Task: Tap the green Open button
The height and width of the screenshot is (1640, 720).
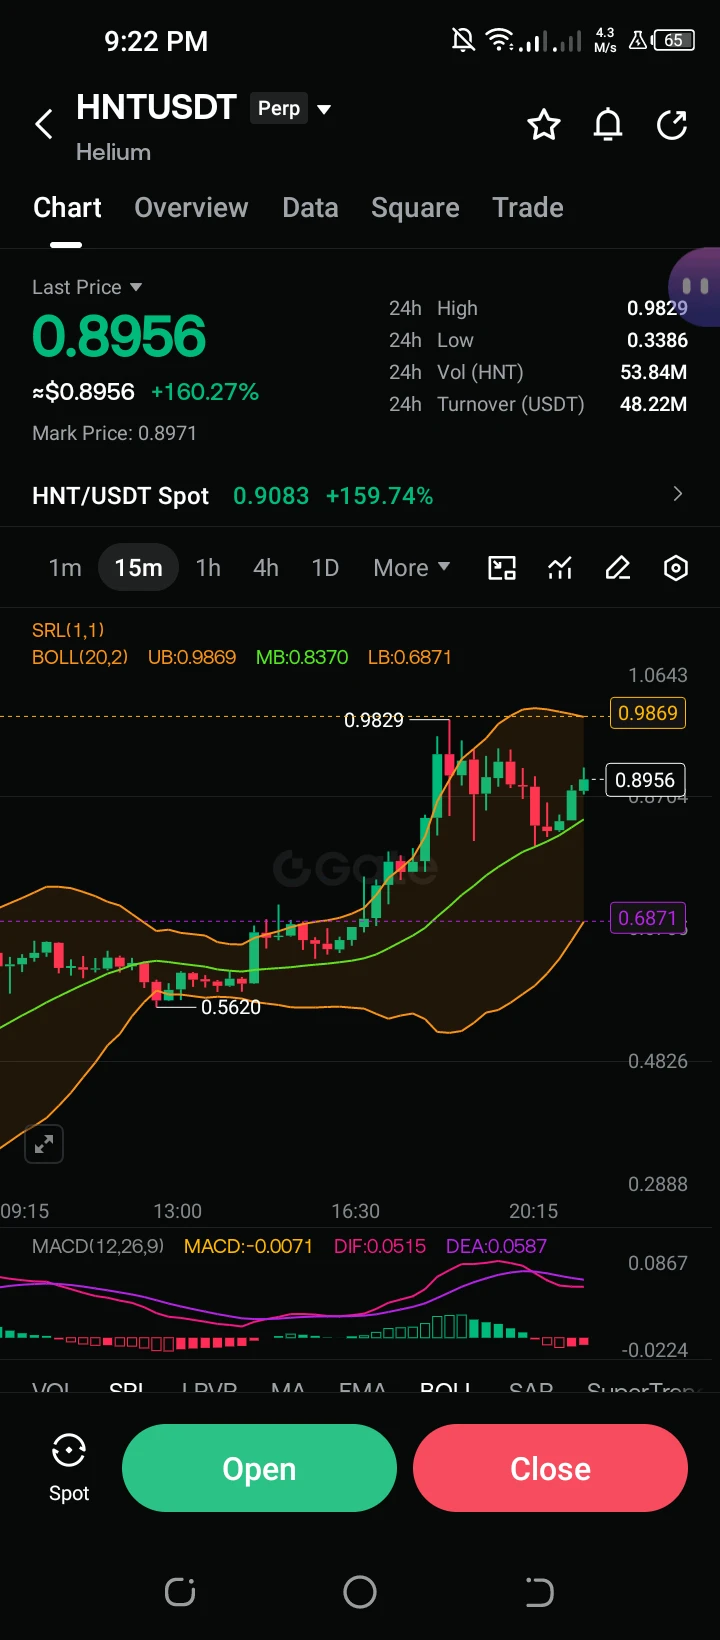Action: (259, 1468)
